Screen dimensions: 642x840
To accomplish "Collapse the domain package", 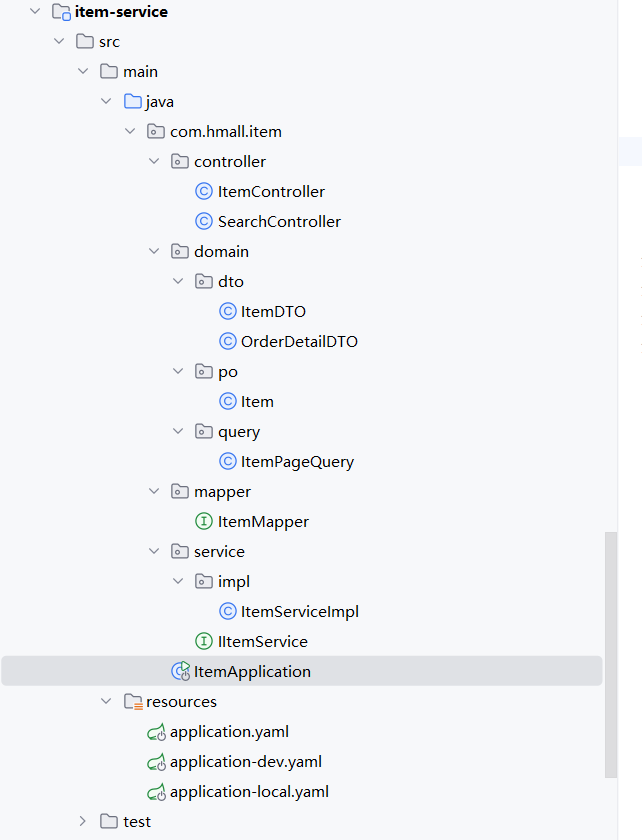I will pyautogui.click(x=154, y=251).
